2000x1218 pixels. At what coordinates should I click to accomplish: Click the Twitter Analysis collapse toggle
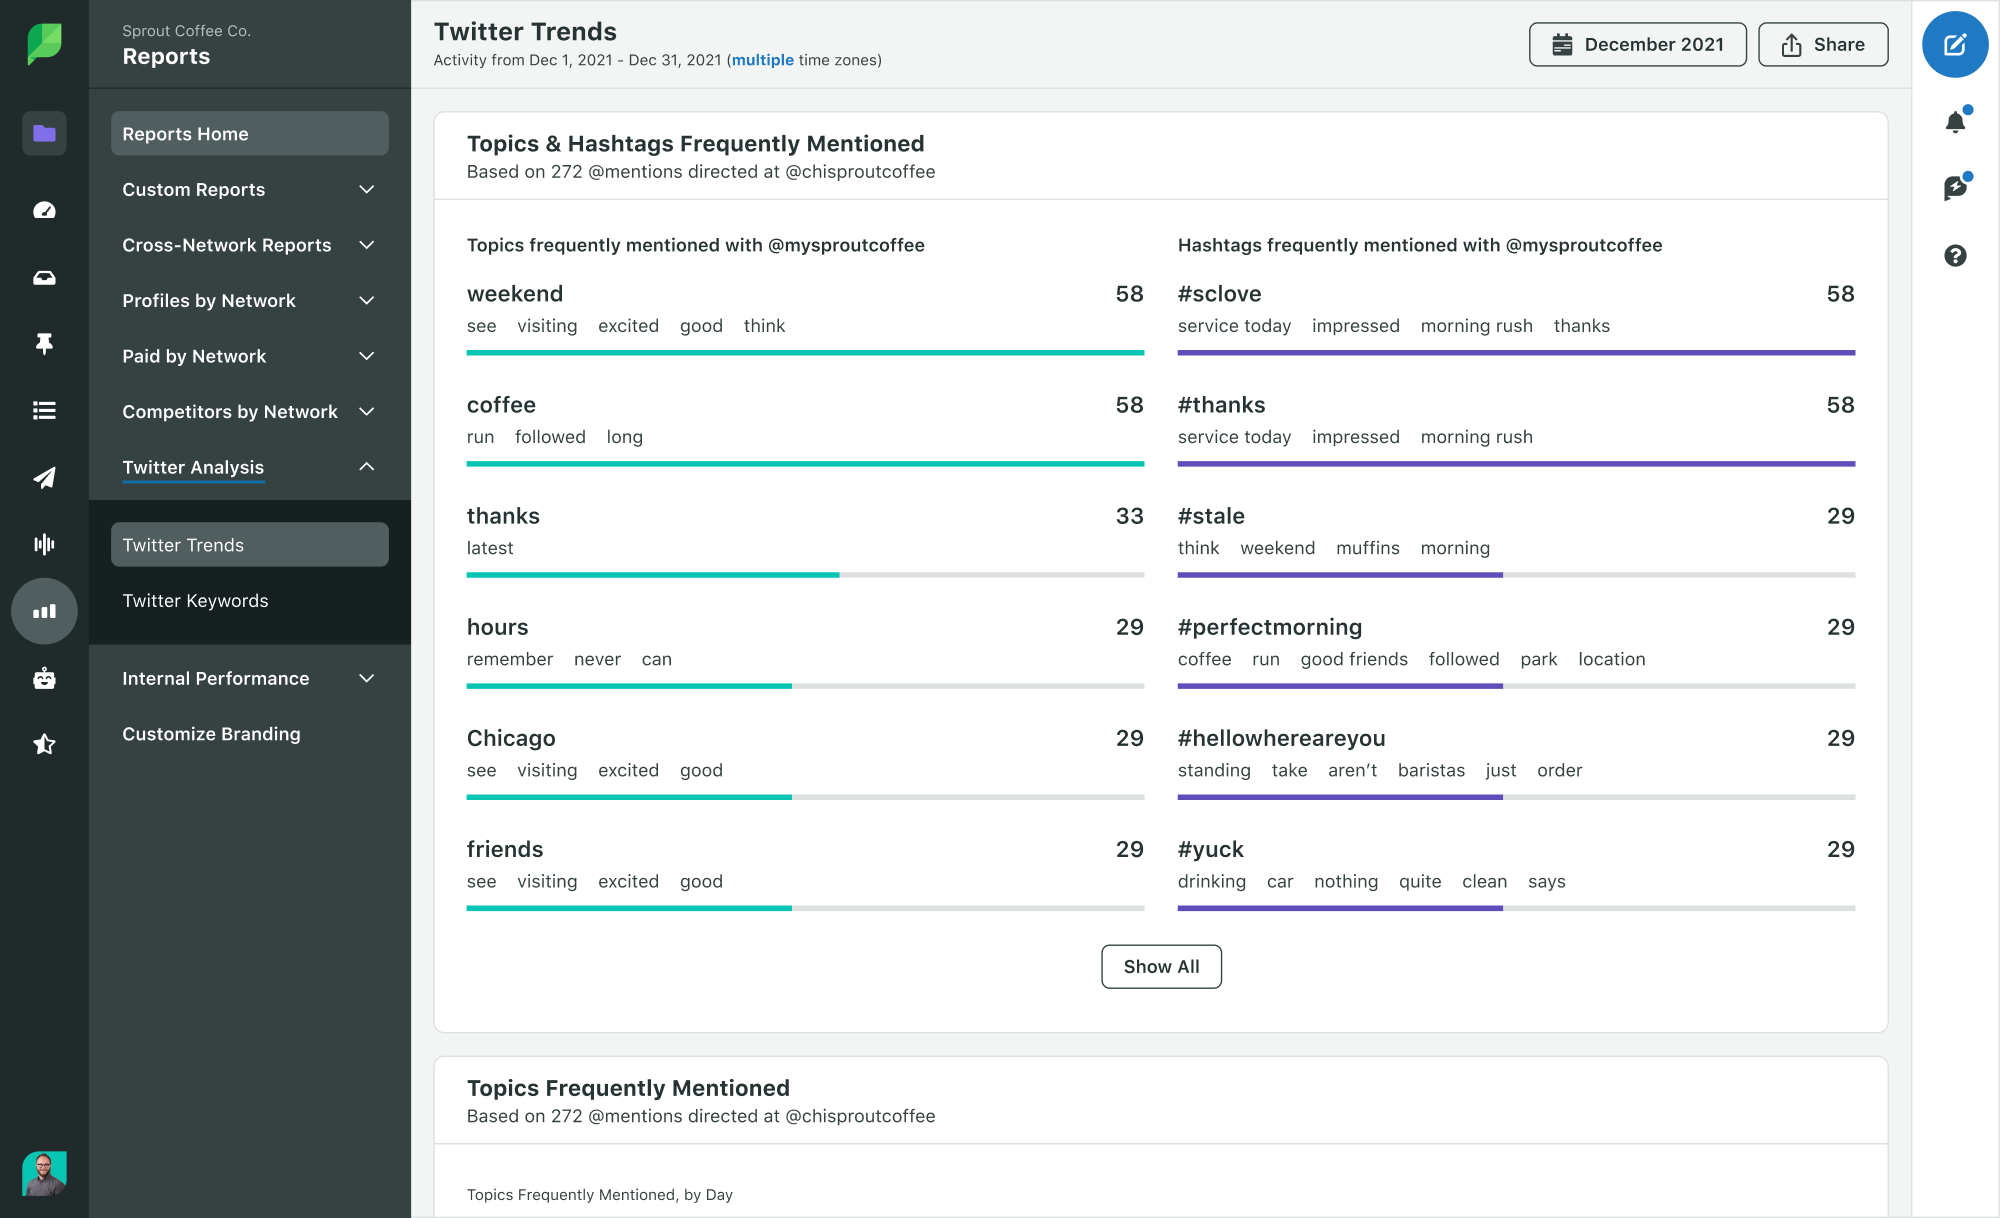366,467
